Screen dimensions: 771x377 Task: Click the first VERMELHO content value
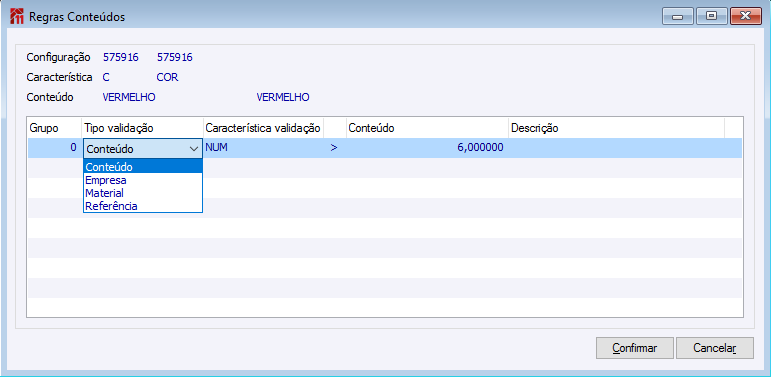[x=129, y=97]
